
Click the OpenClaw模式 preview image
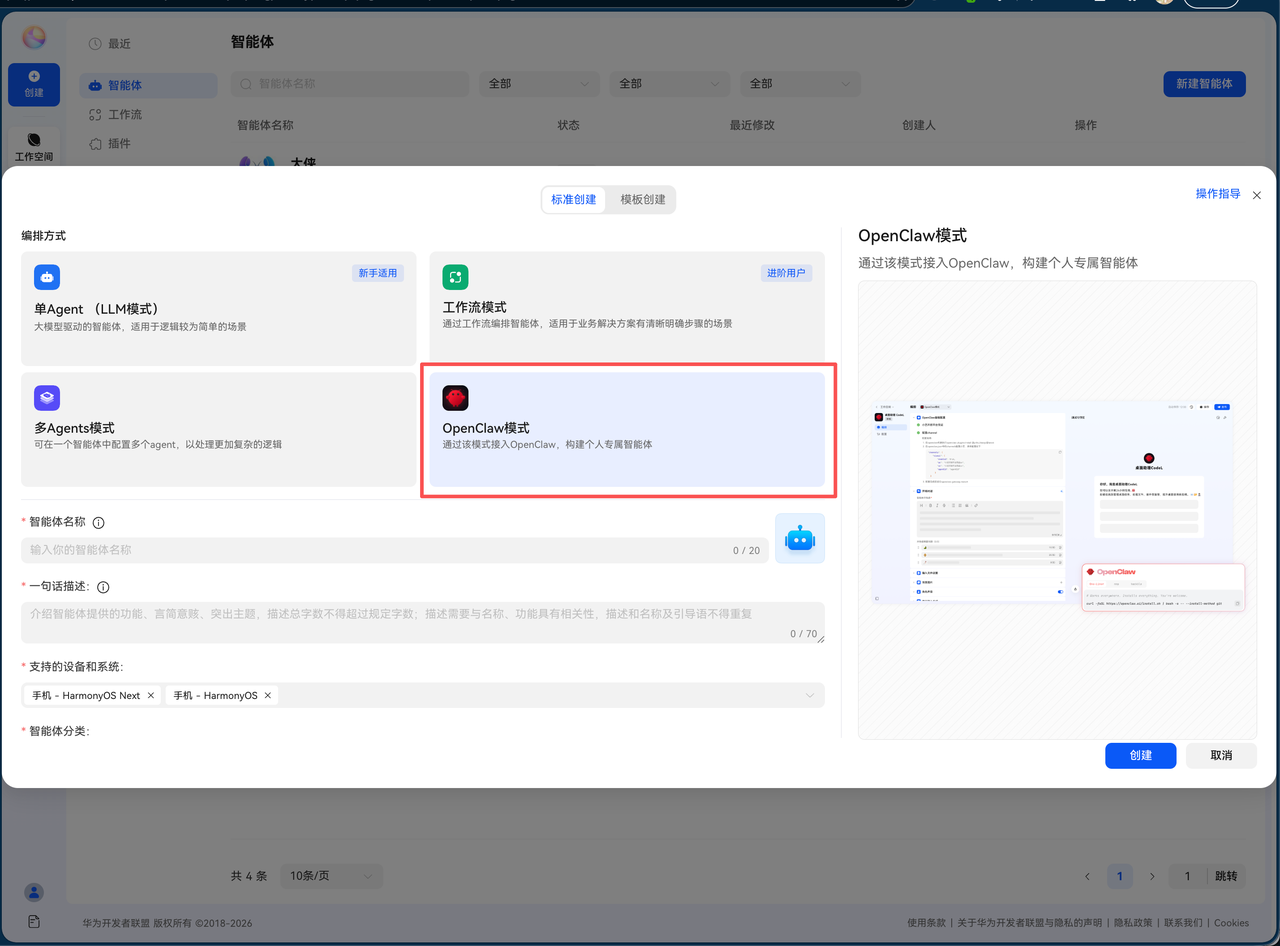tap(1057, 510)
